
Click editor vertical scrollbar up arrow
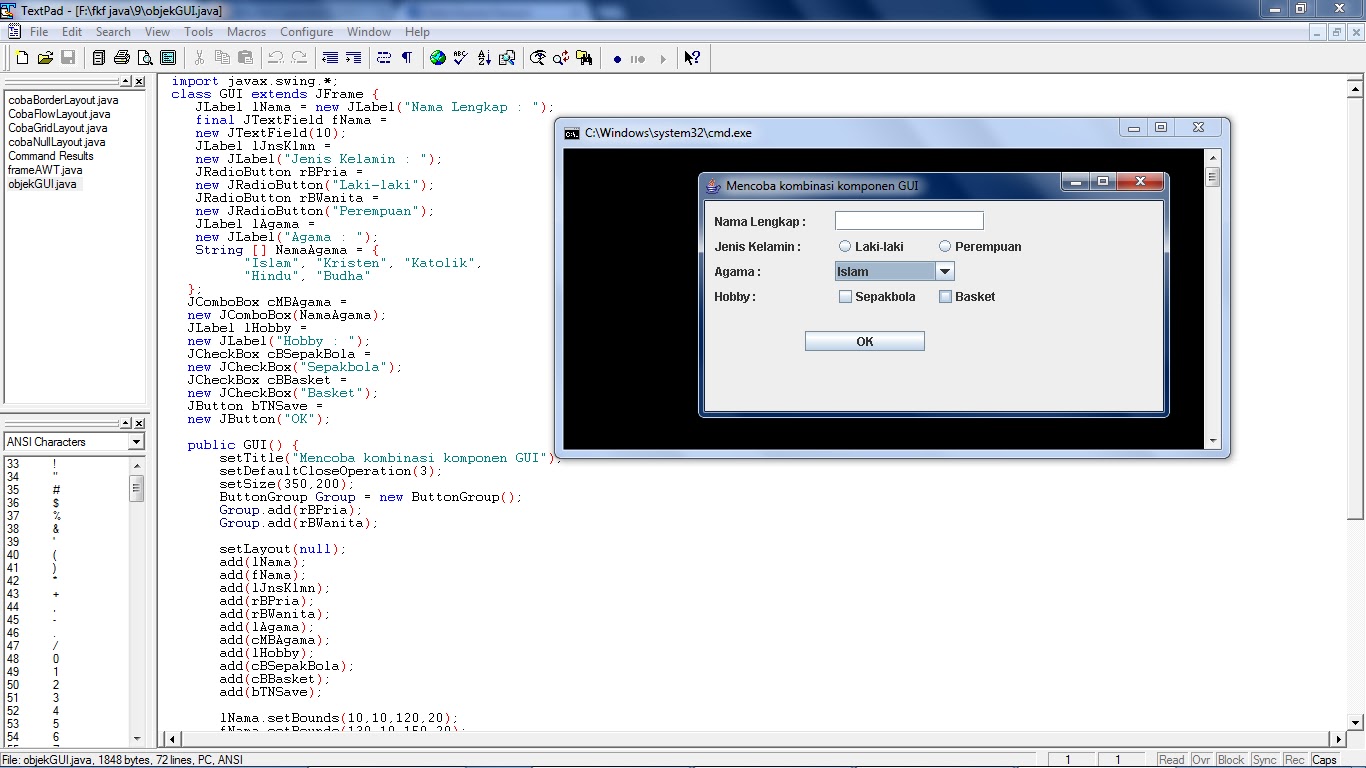tap(1356, 89)
